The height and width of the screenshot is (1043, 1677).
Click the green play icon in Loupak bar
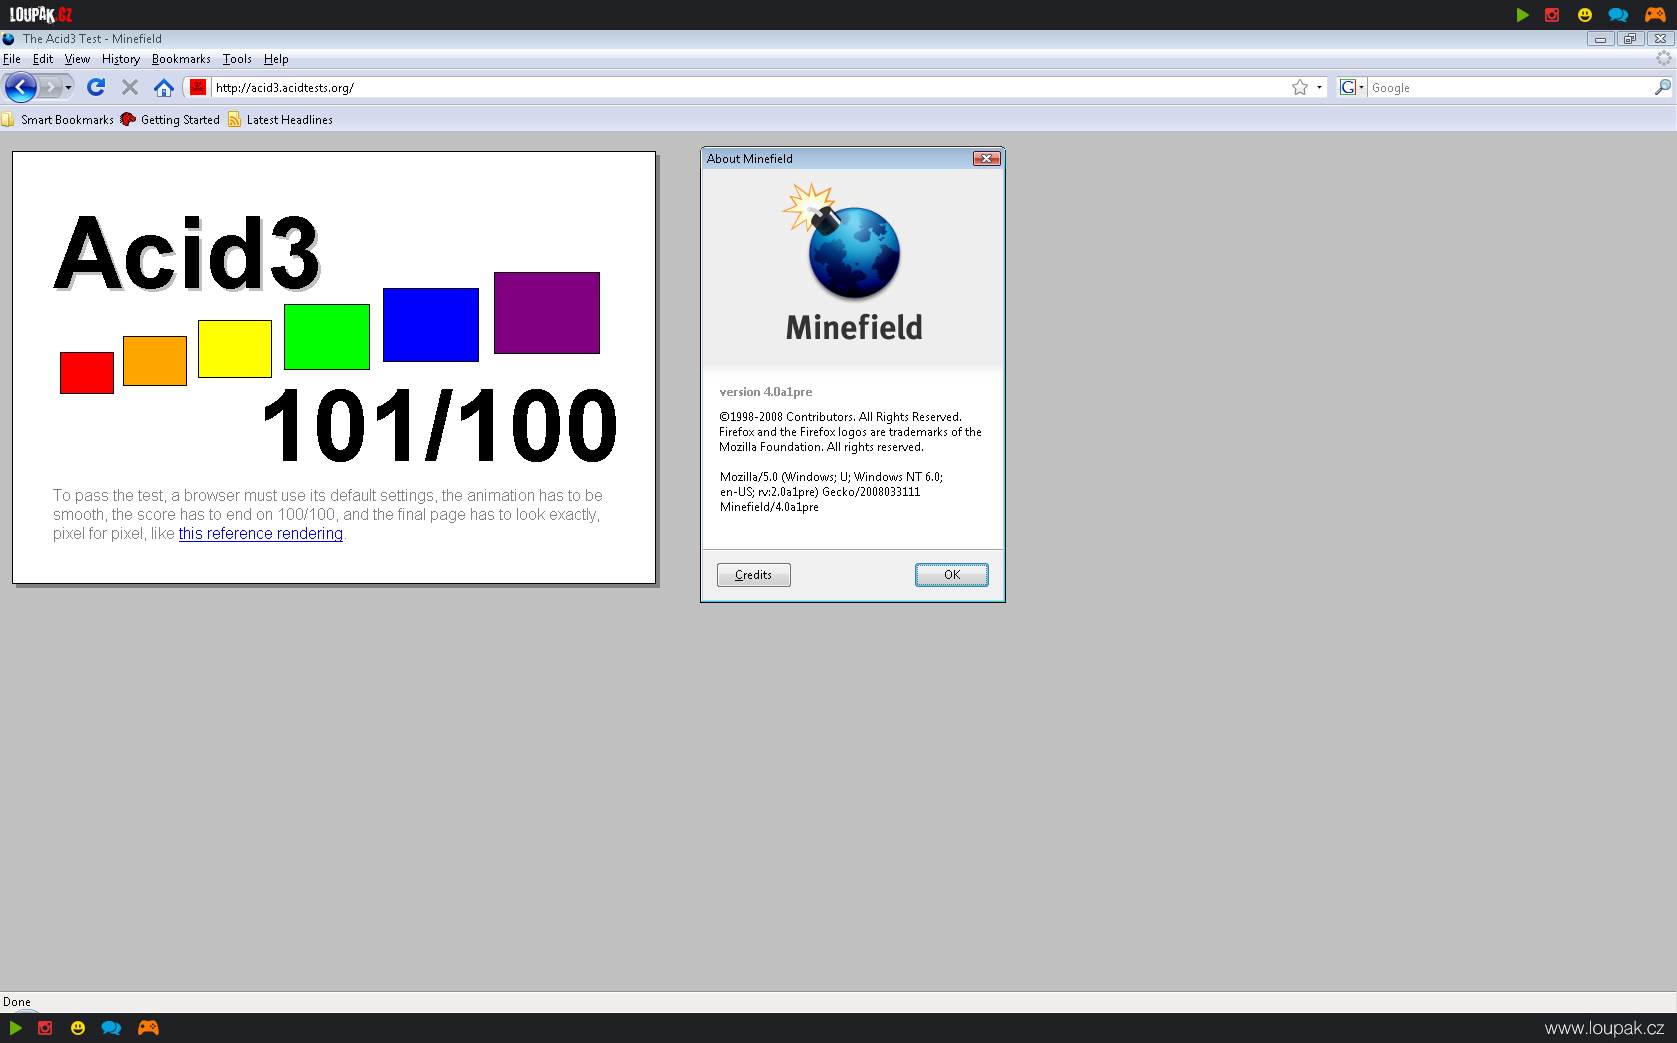click(1522, 15)
